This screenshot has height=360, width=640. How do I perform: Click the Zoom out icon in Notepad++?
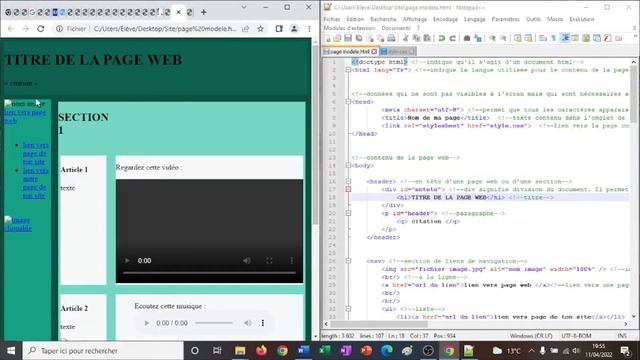tap(503, 38)
